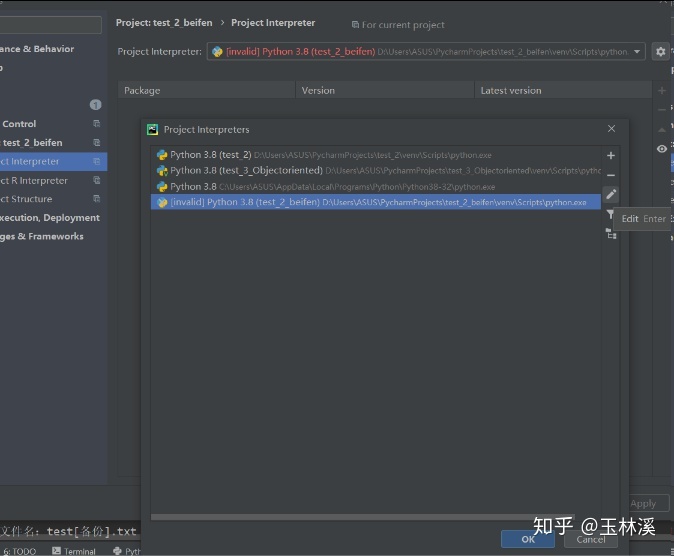
Task: Open Languages & Frameworks settings category
Action: (x=53, y=237)
